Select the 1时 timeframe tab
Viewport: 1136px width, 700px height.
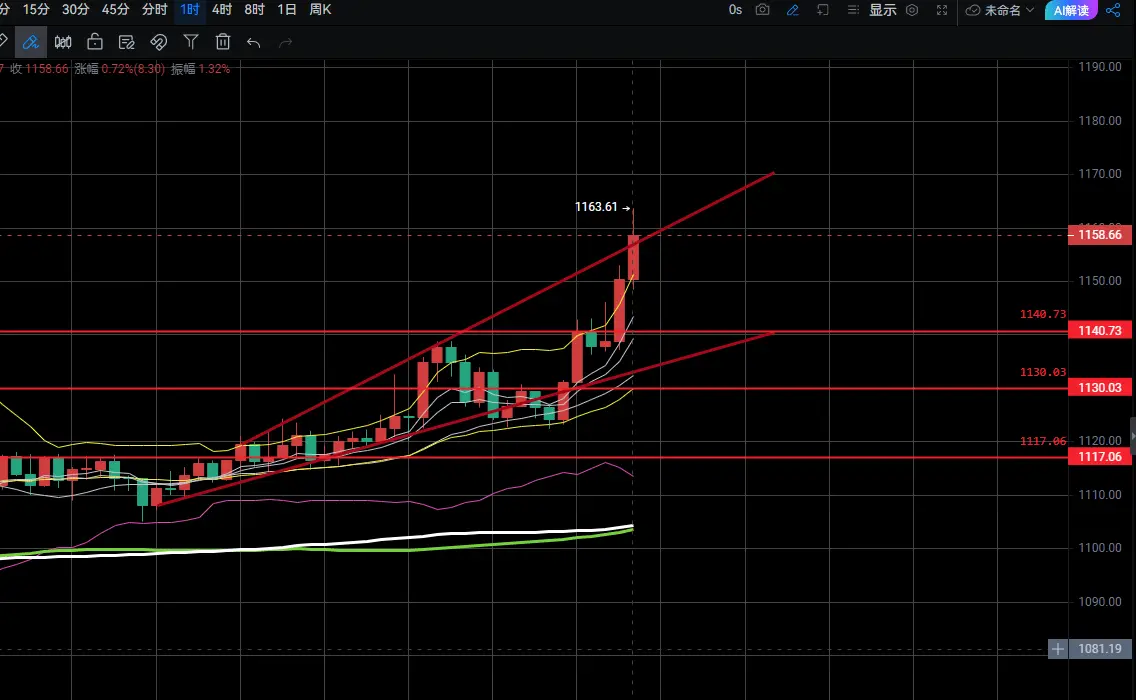[190, 9]
